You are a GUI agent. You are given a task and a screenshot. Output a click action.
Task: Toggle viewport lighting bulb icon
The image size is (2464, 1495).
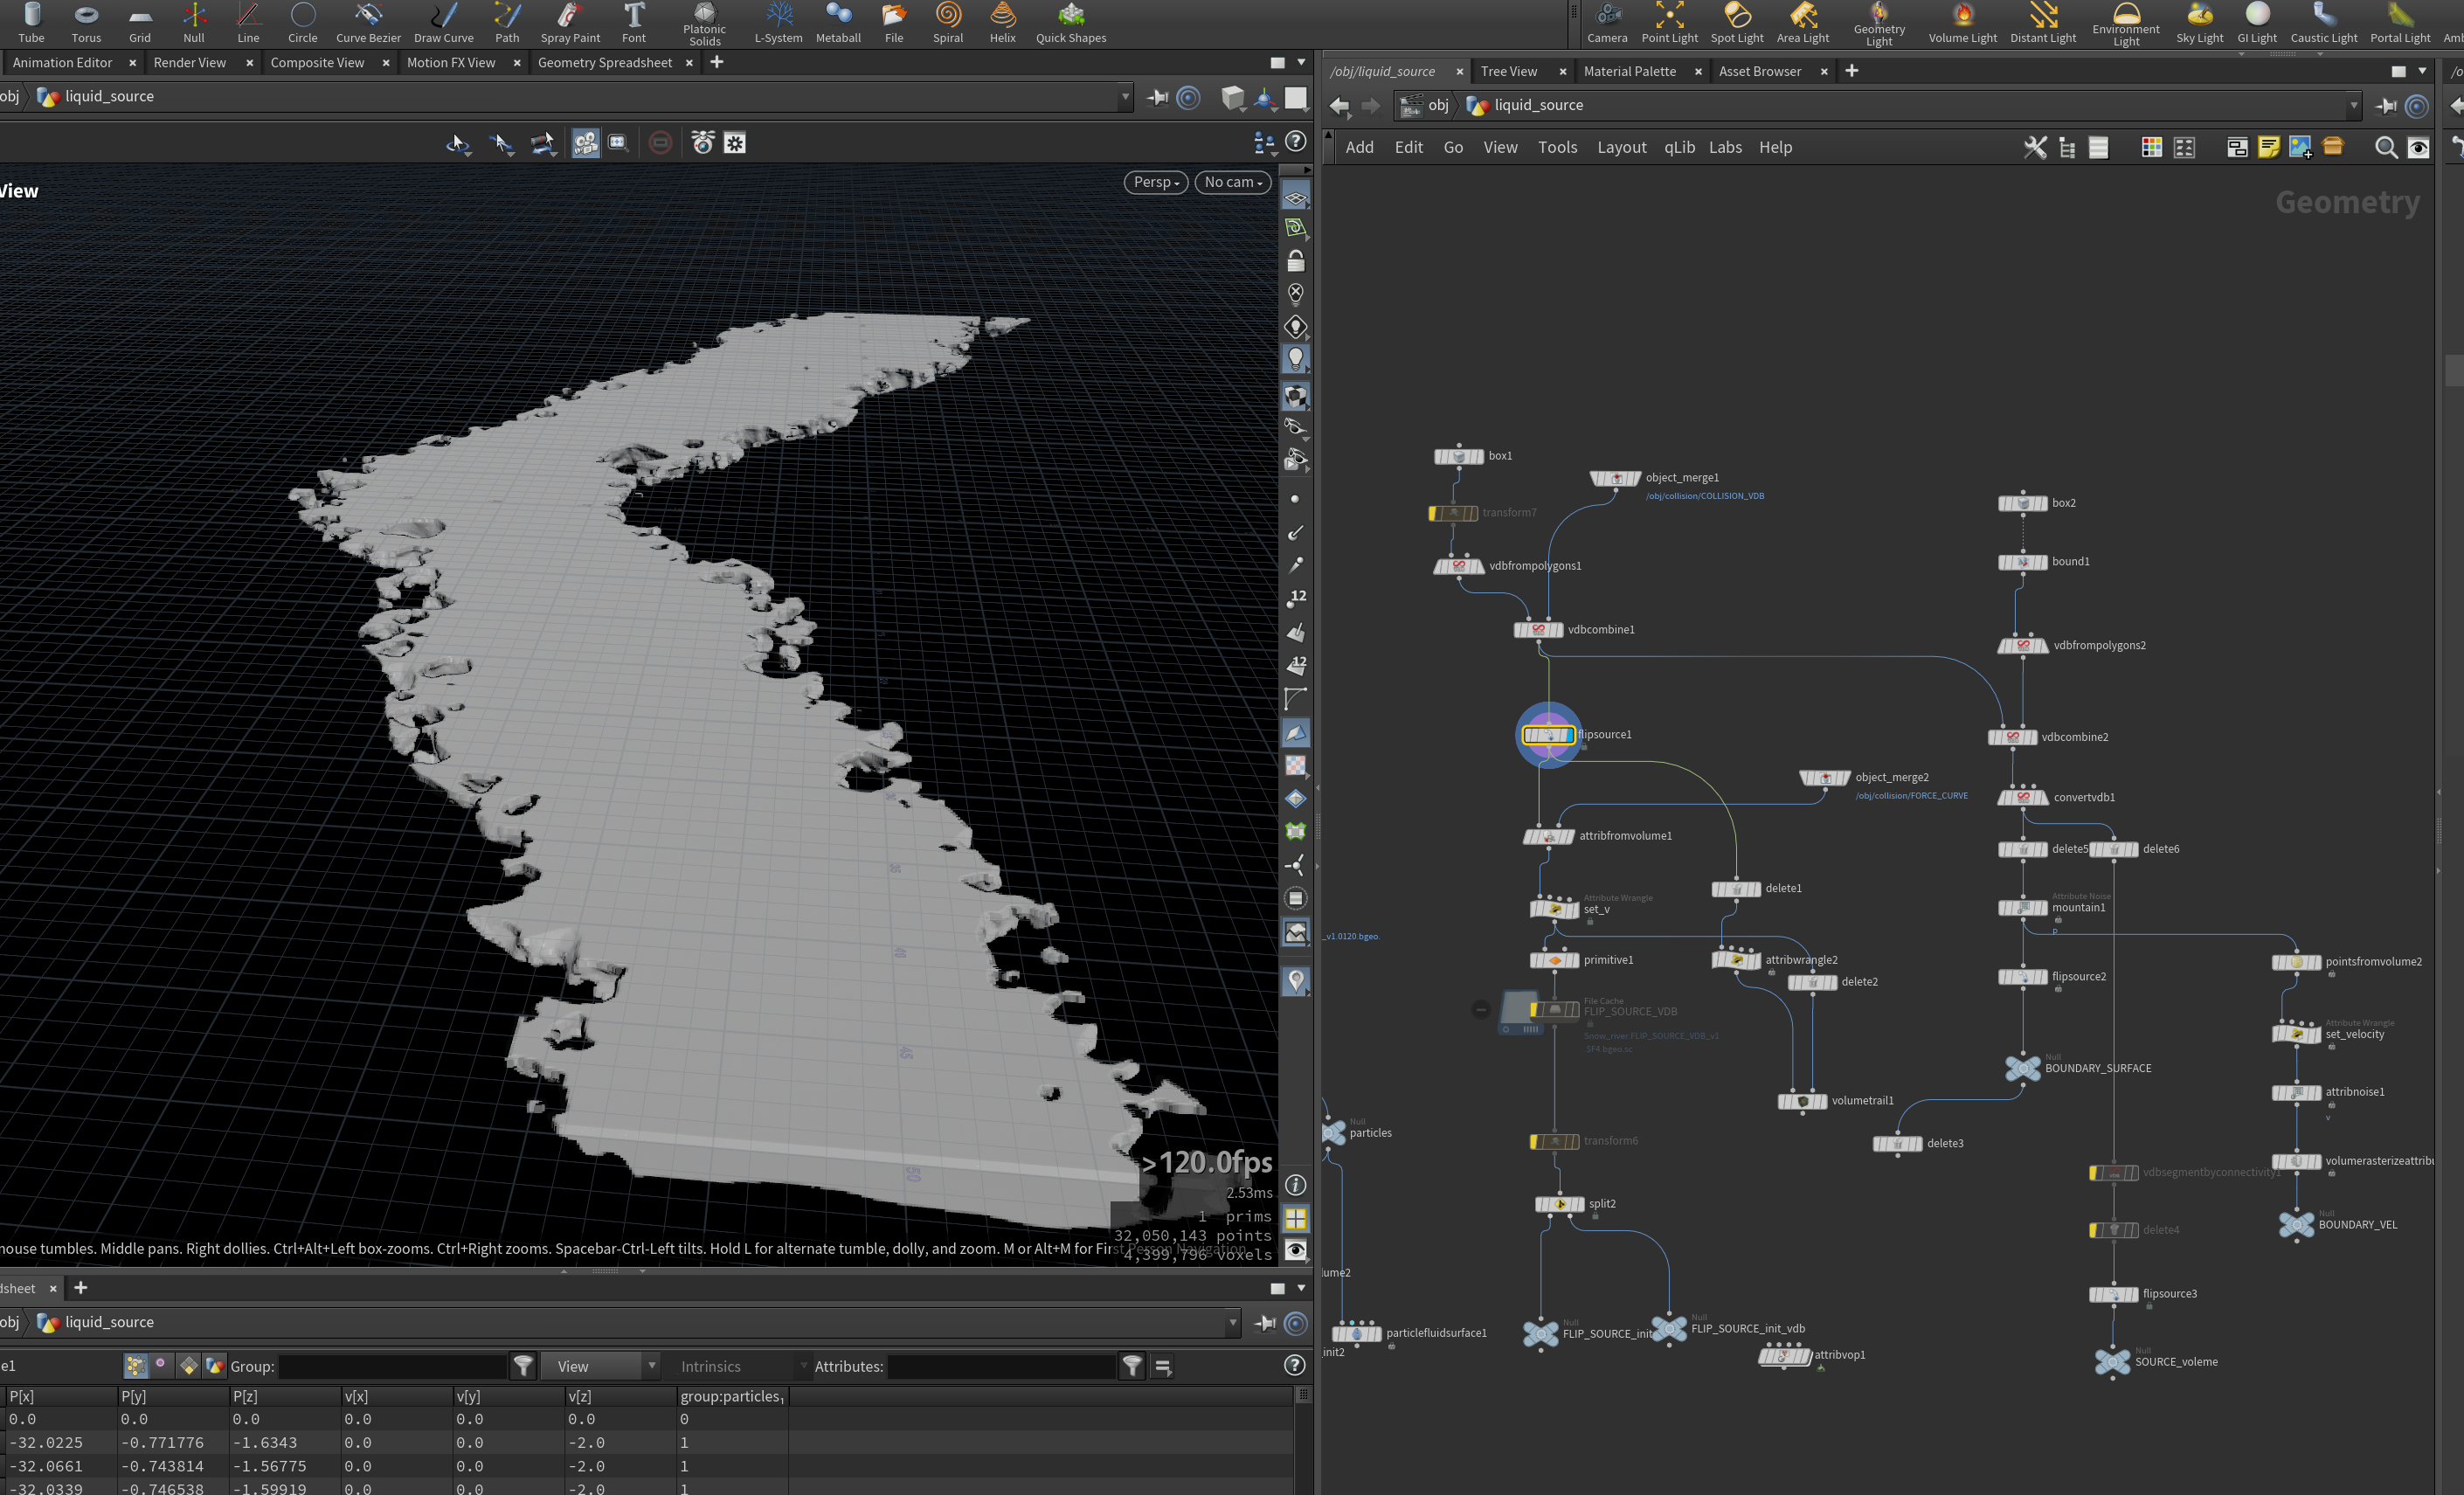pyautogui.click(x=1296, y=359)
